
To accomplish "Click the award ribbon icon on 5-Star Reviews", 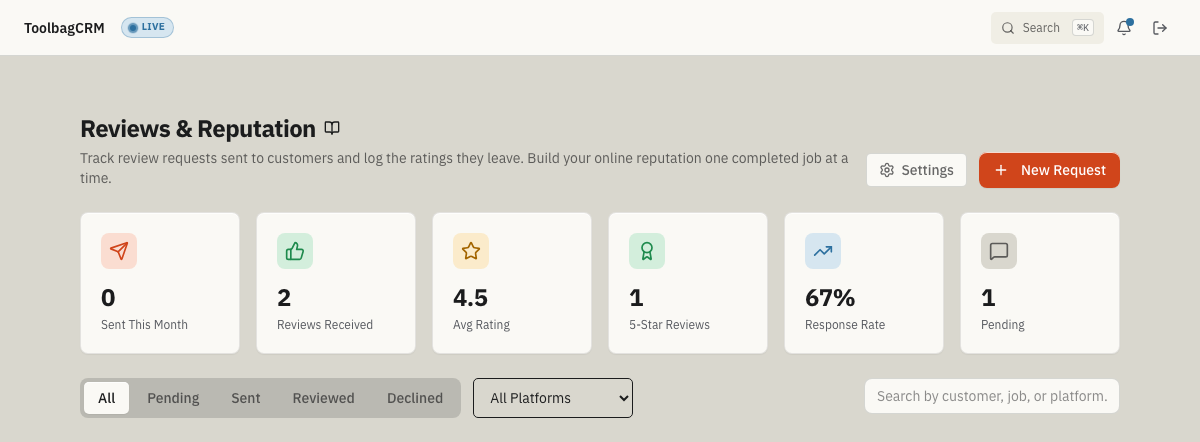I will [x=647, y=251].
